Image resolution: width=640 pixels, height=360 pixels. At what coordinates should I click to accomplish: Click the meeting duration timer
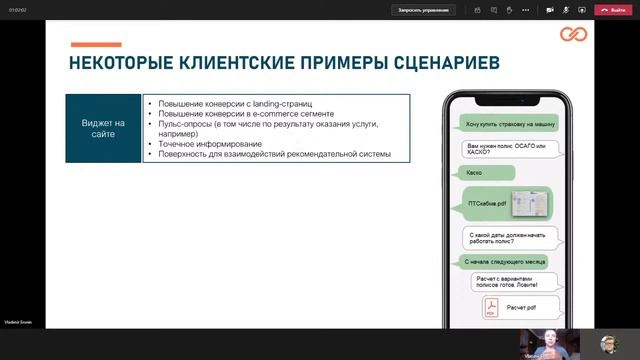[18, 9]
